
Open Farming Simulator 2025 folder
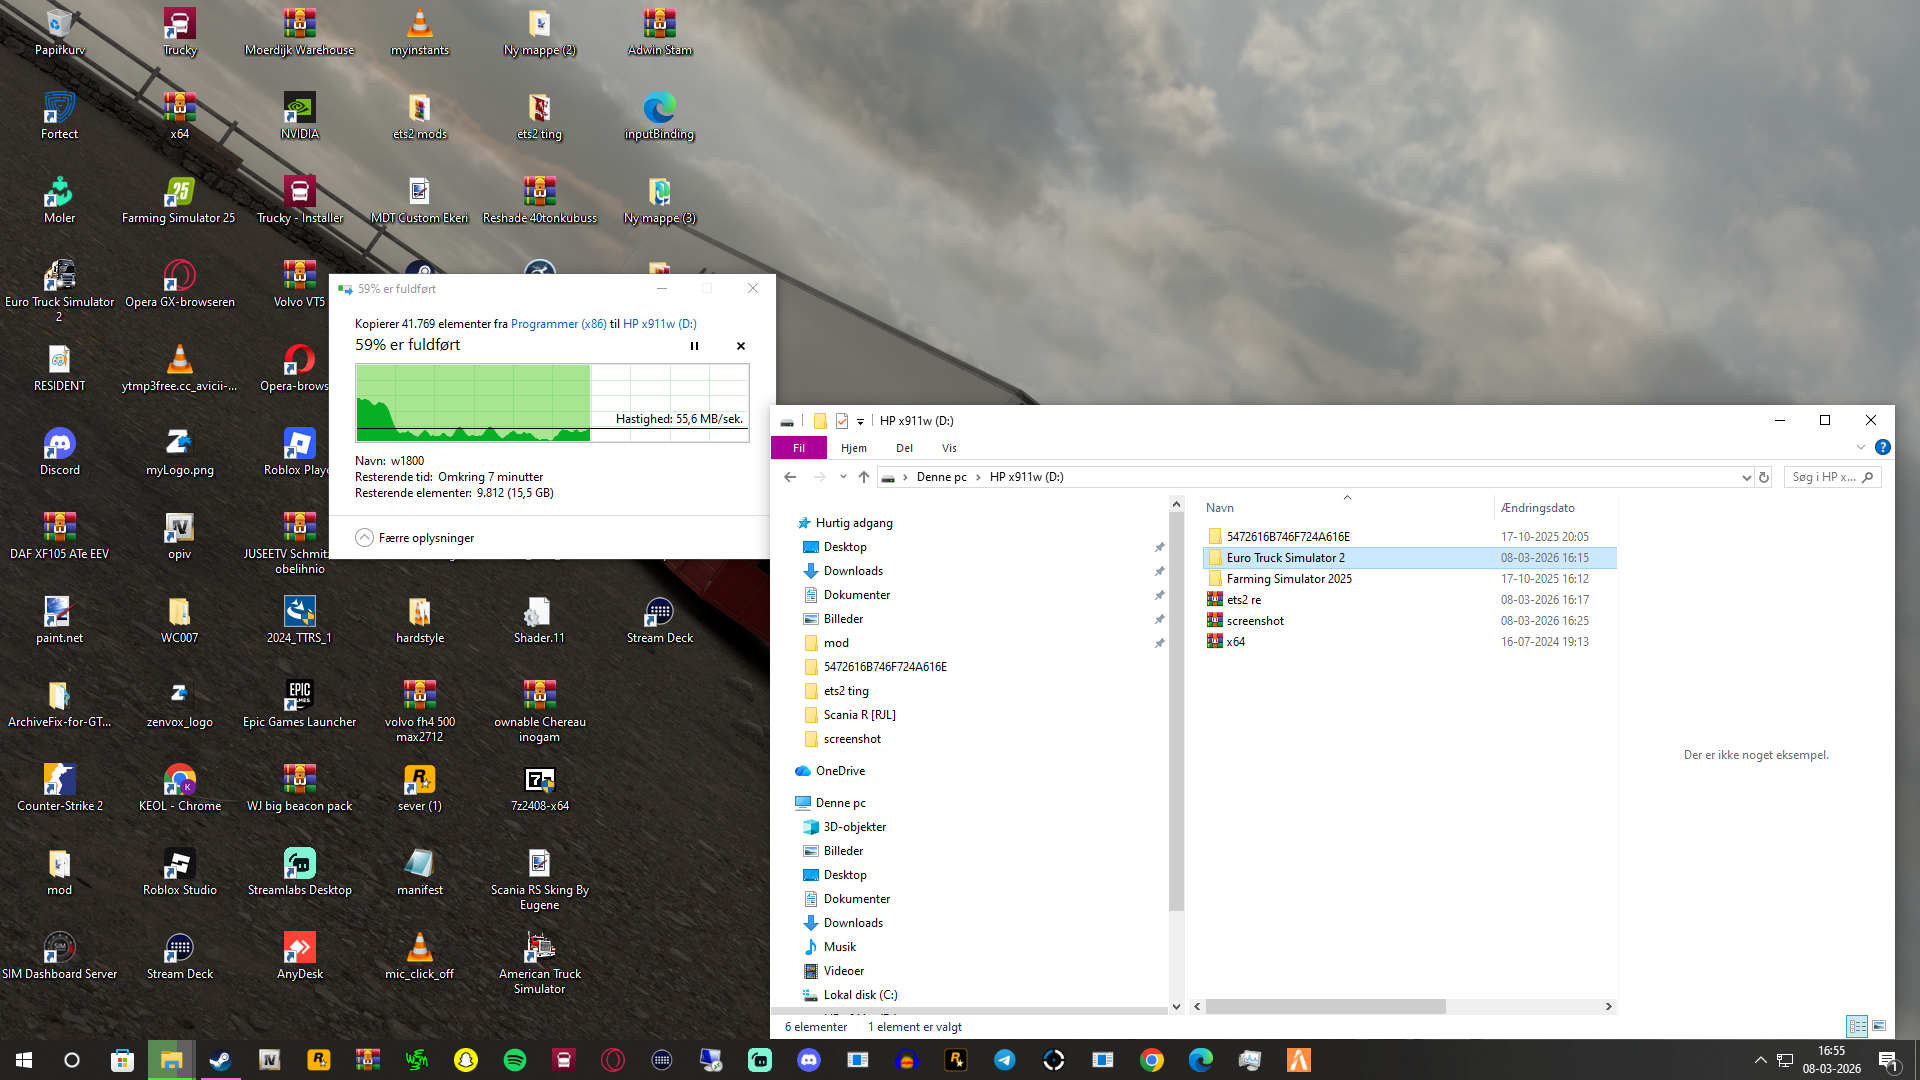1288,579
